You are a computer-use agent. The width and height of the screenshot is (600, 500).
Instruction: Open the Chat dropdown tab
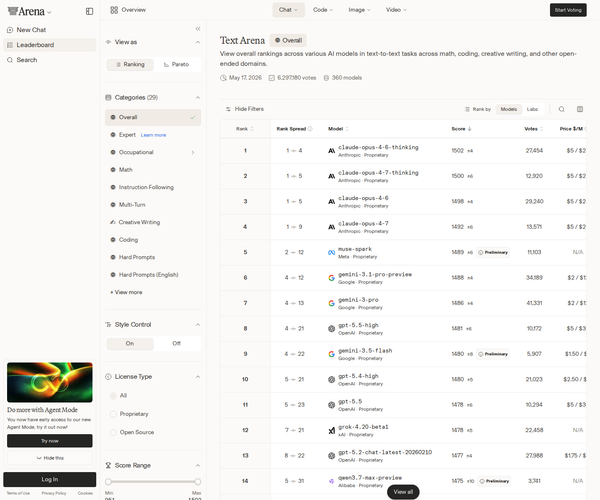coord(288,10)
